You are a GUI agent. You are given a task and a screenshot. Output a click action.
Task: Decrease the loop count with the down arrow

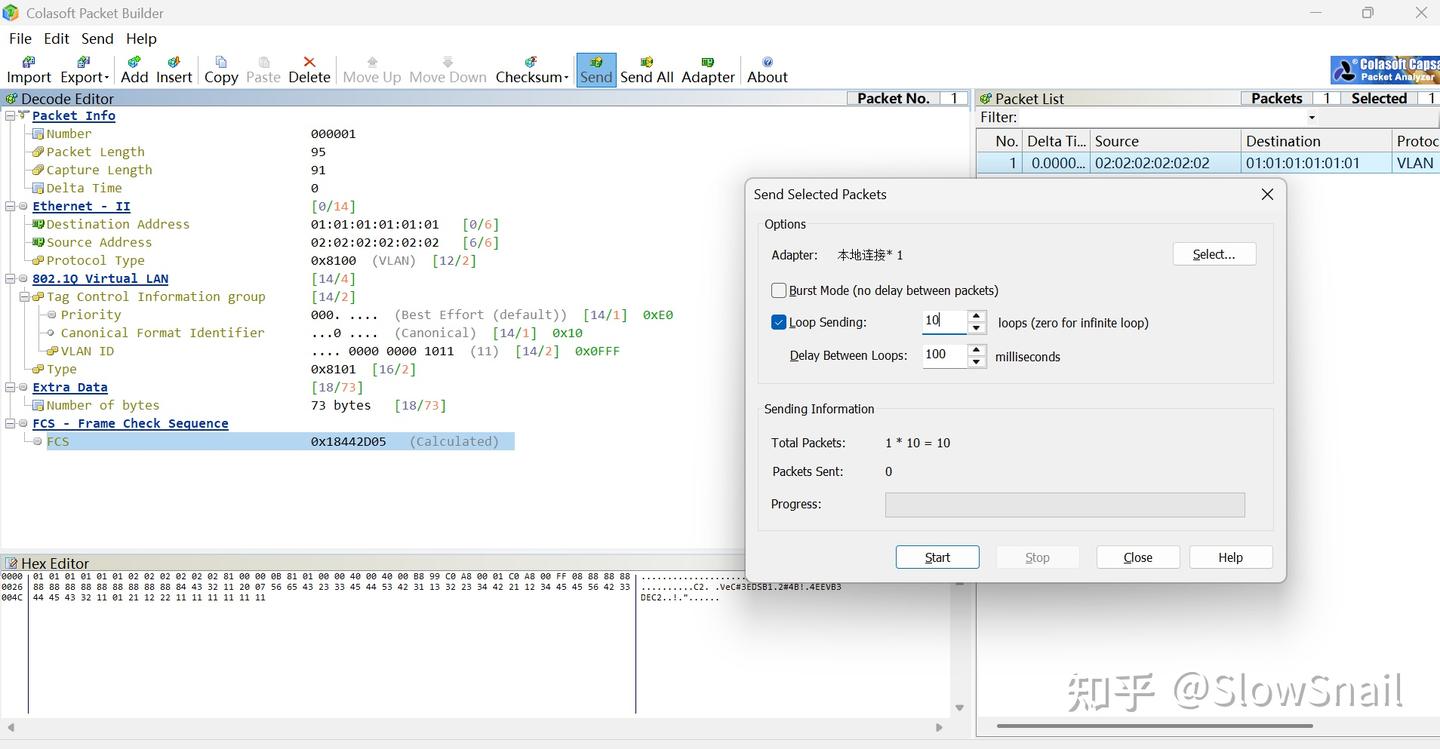pos(977,328)
